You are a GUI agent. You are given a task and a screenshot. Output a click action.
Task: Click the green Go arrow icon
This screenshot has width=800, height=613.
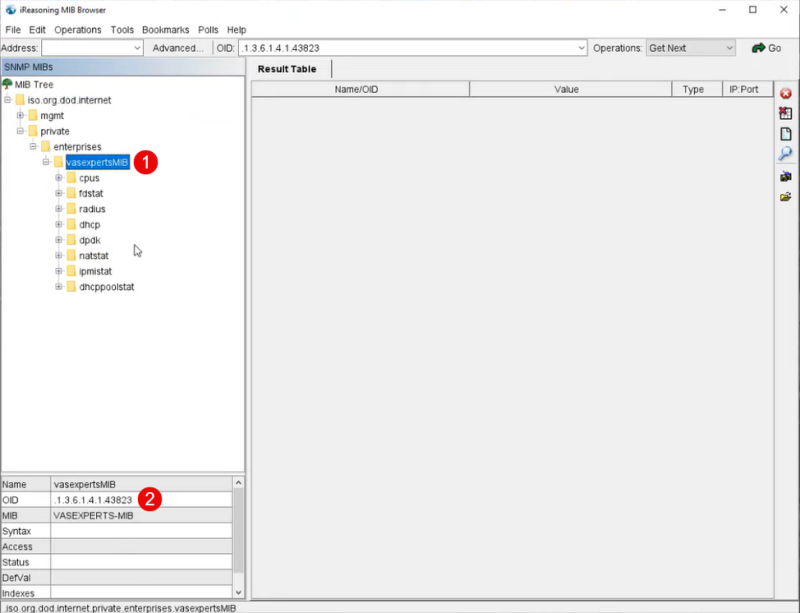(x=758, y=48)
